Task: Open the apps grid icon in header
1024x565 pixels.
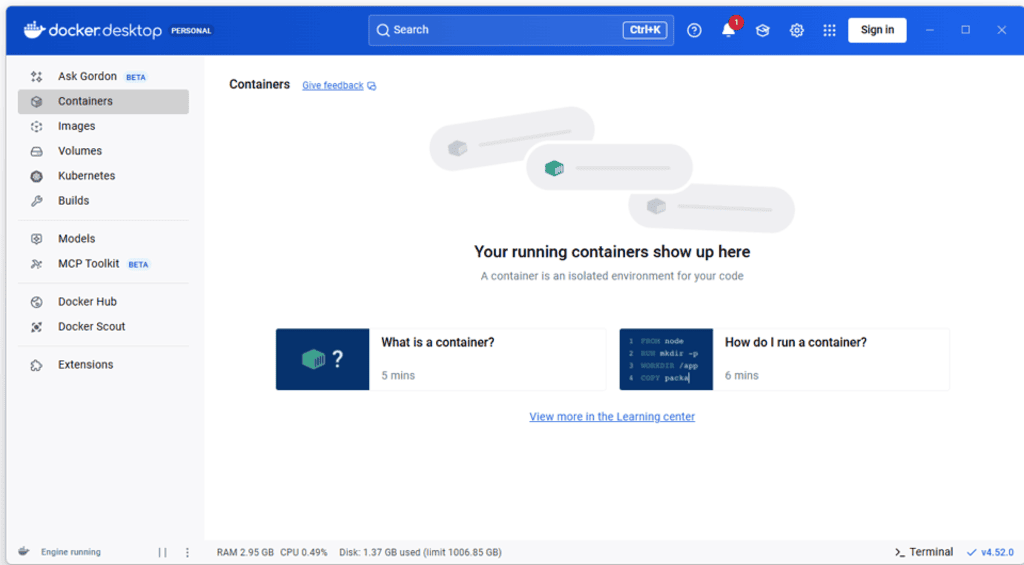Action: (829, 30)
